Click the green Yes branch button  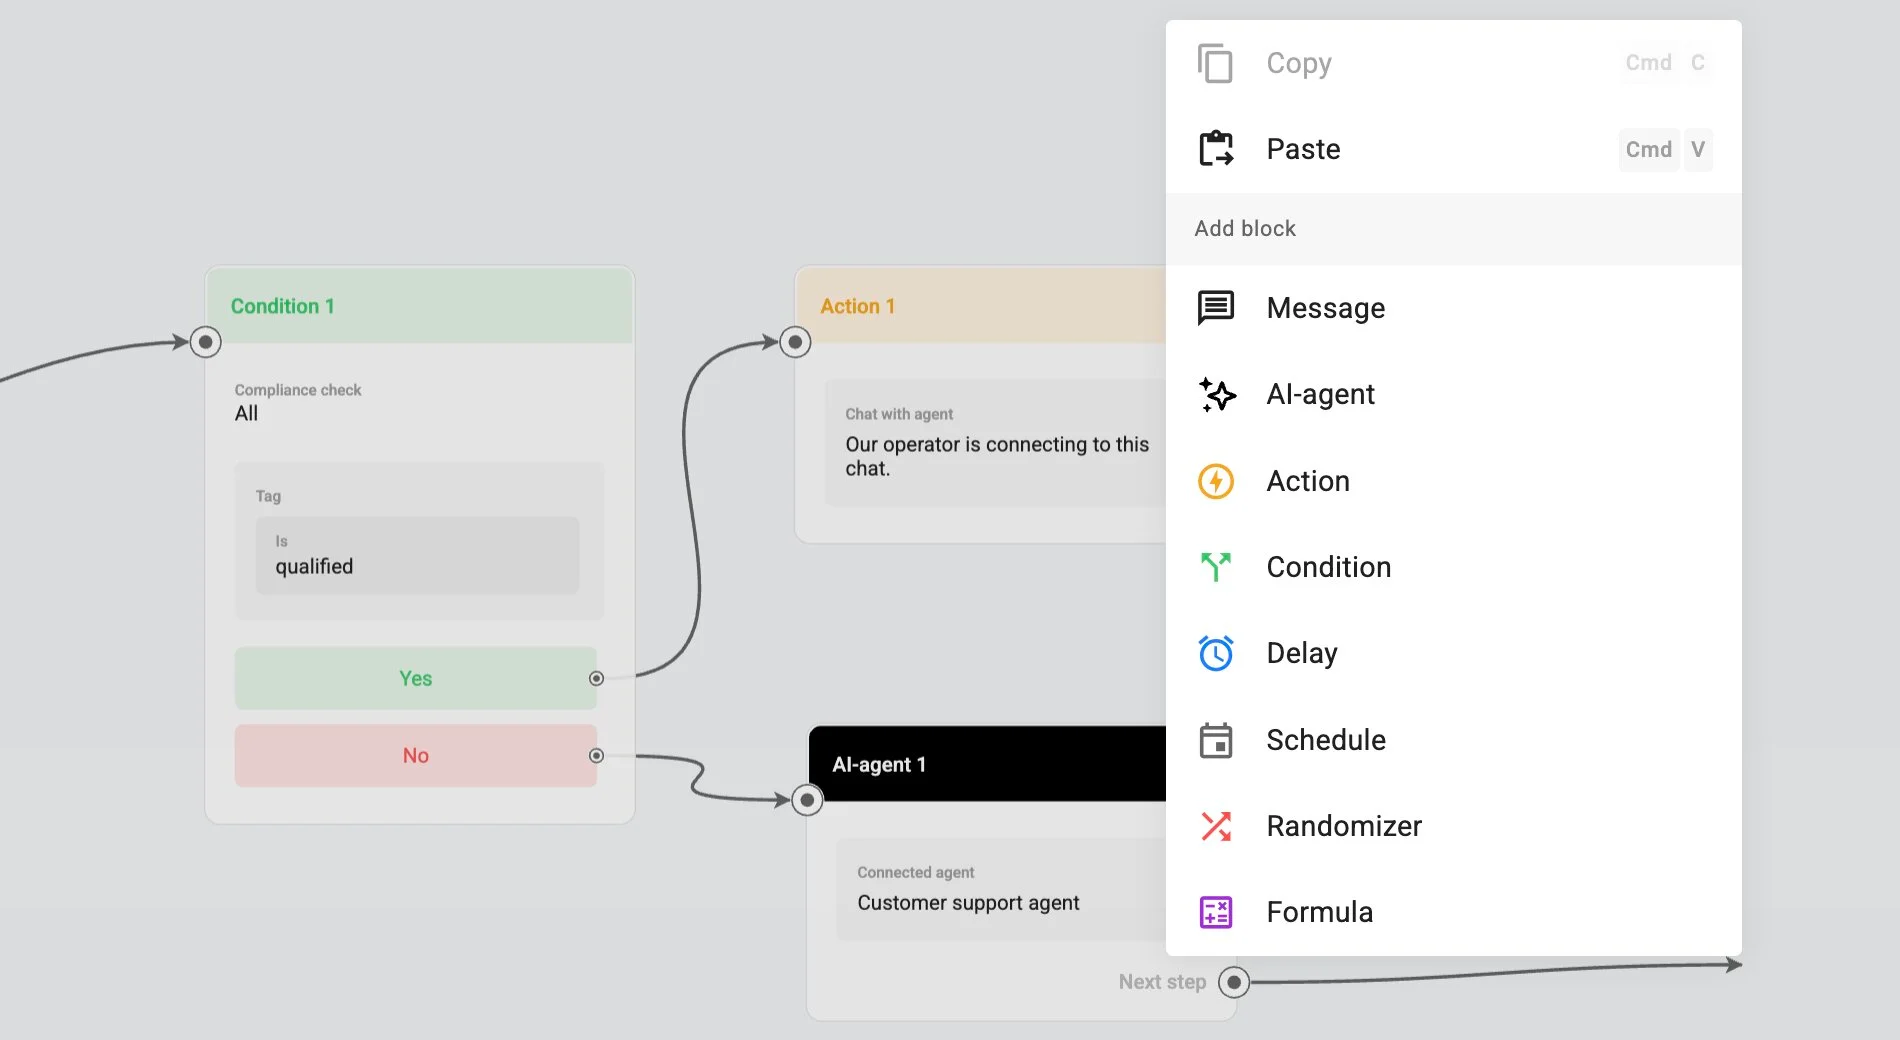416,678
